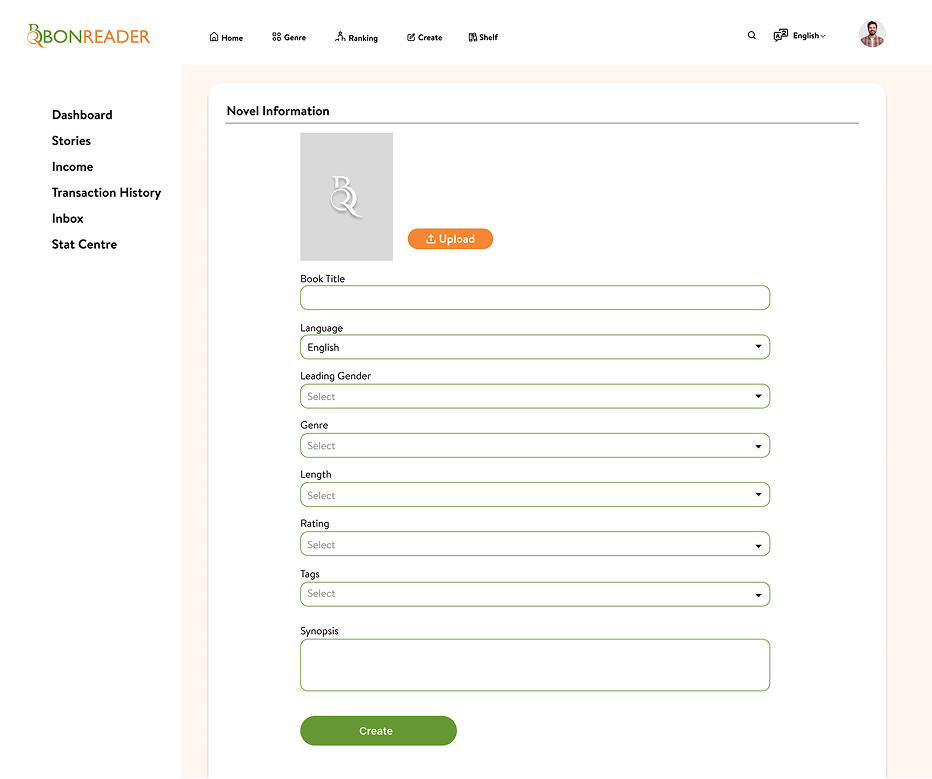Viewport: 932px width, 779px height.
Task: Click the translate language icon
Action: (x=780, y=35)
